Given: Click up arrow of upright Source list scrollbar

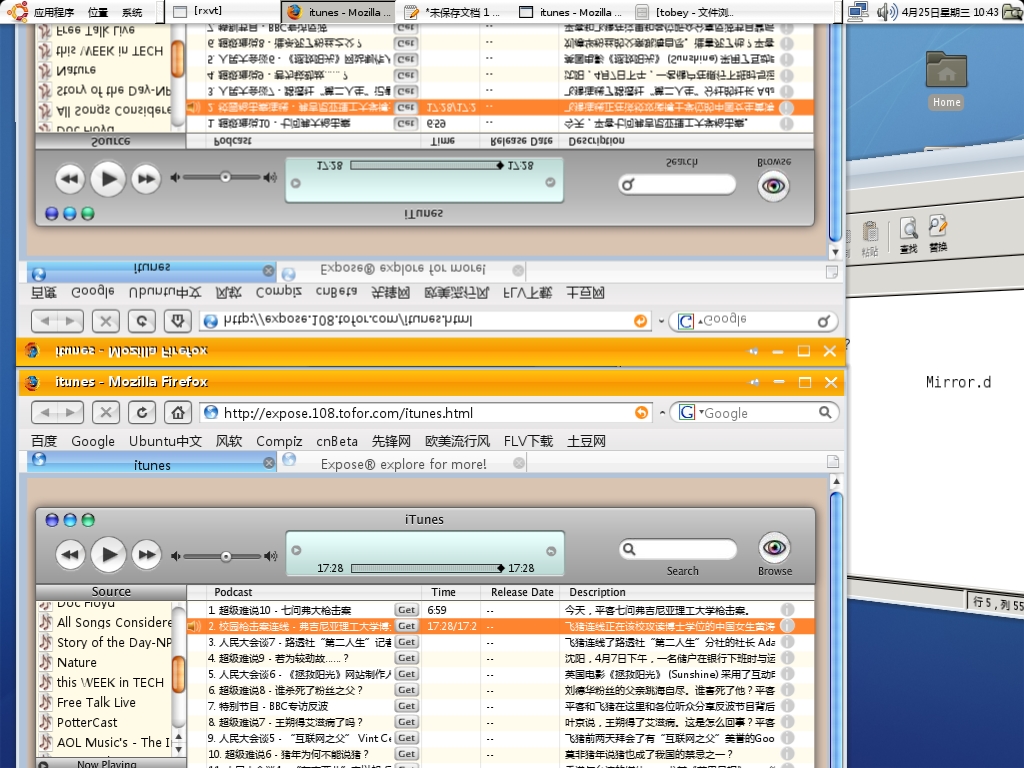Looking at the screenshot, I should 178,738.
